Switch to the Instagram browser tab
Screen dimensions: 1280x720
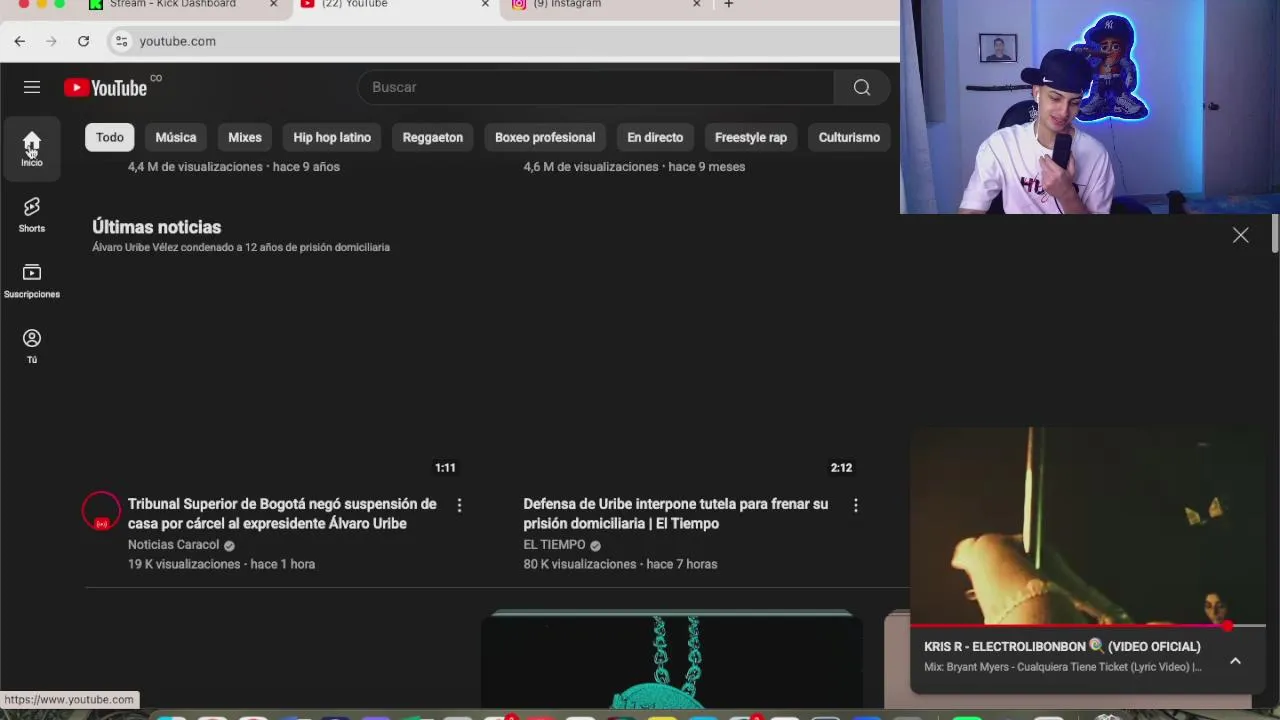tap(567, 4)
